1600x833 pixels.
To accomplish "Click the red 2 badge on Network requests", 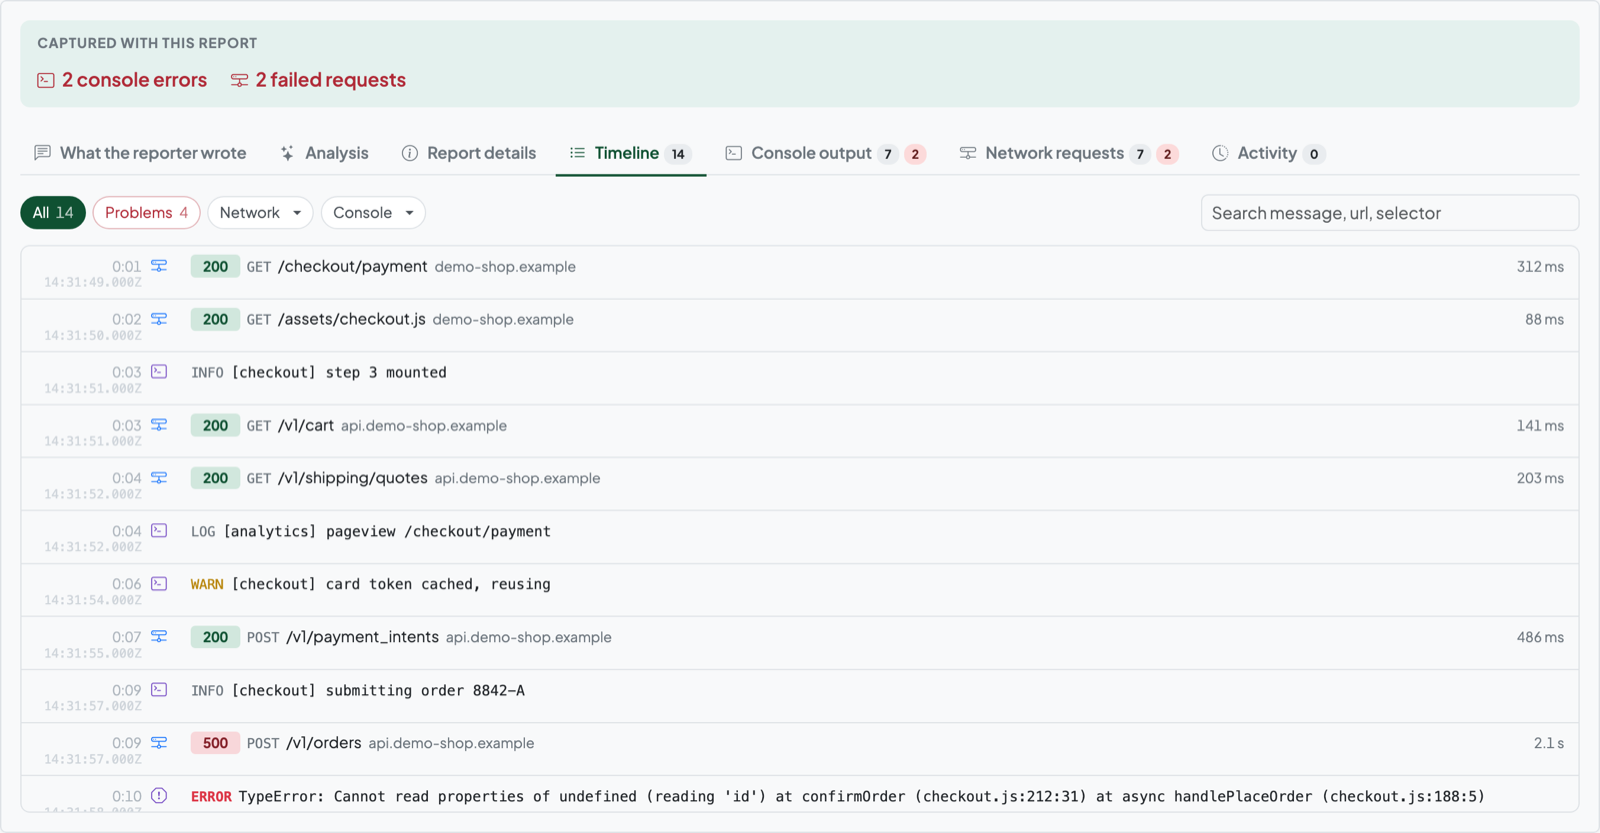I will coord(1167,154).
